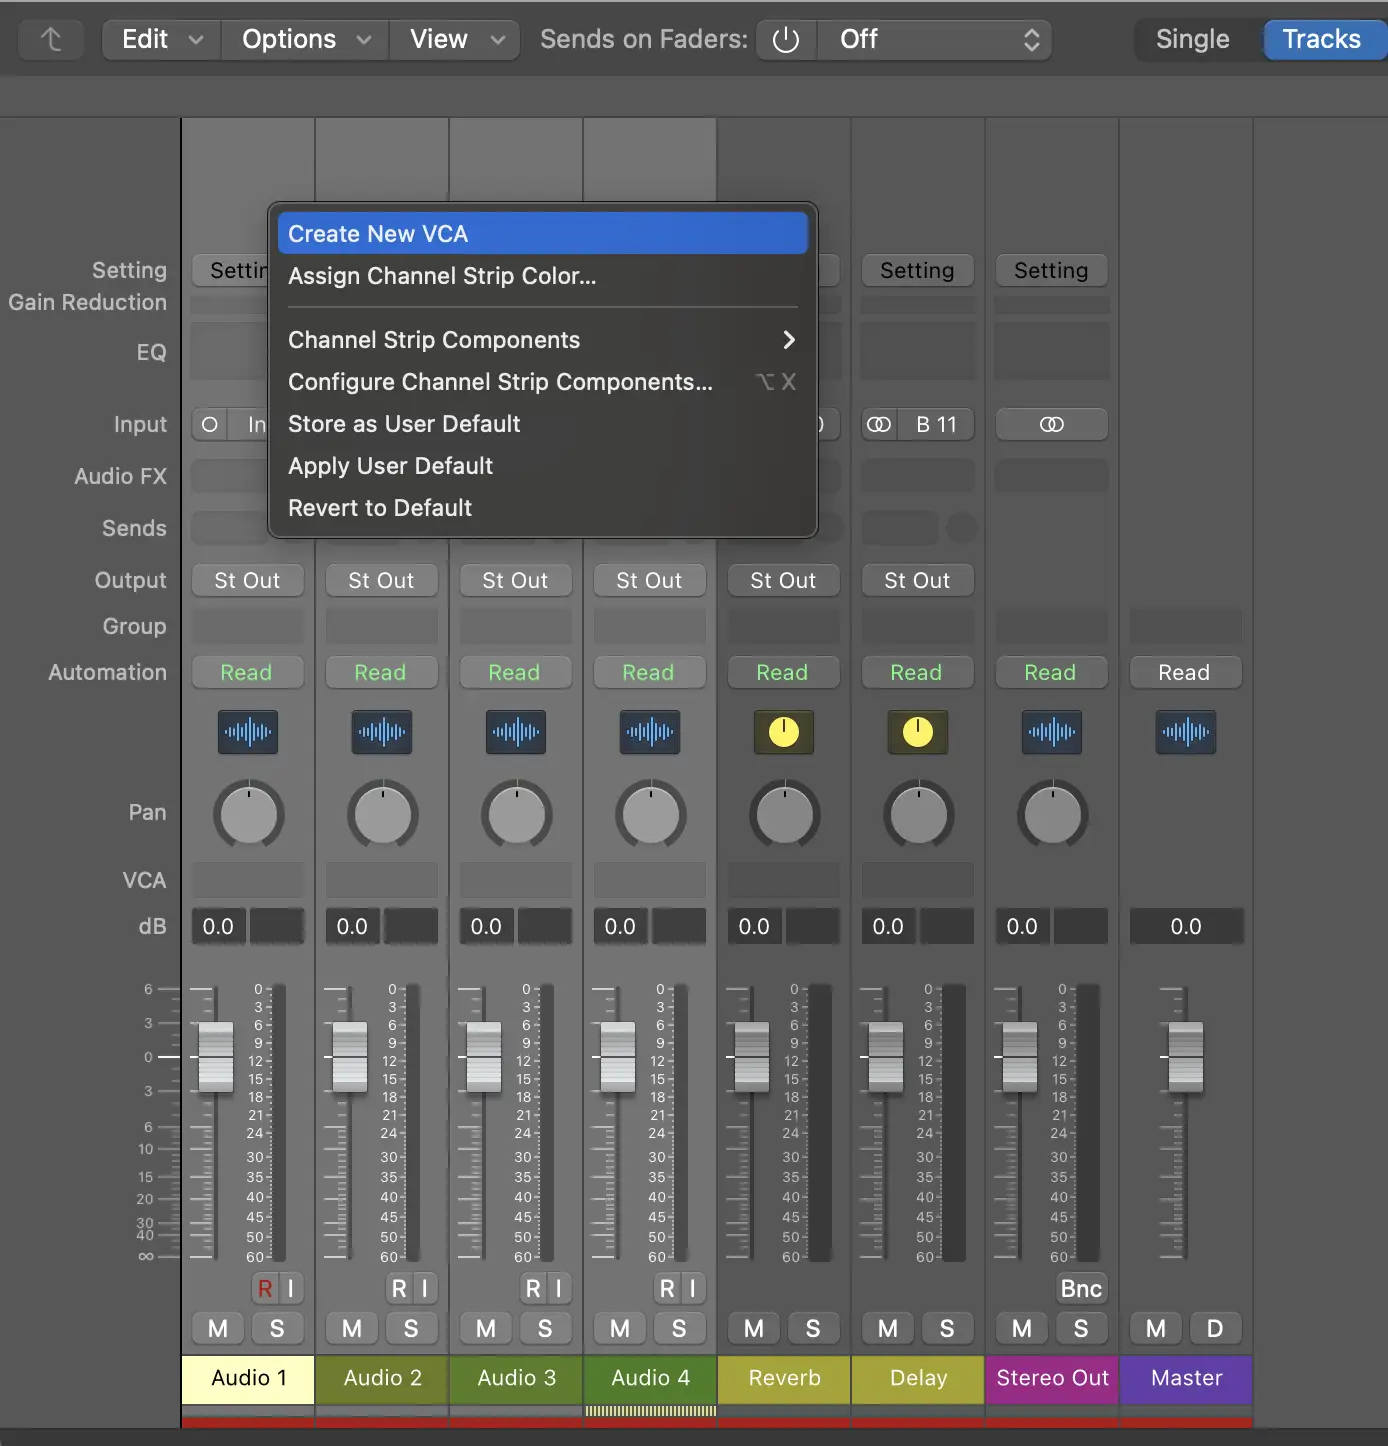
Task: Toggle the Sends on Faders power button
Action: coord(786,39)
